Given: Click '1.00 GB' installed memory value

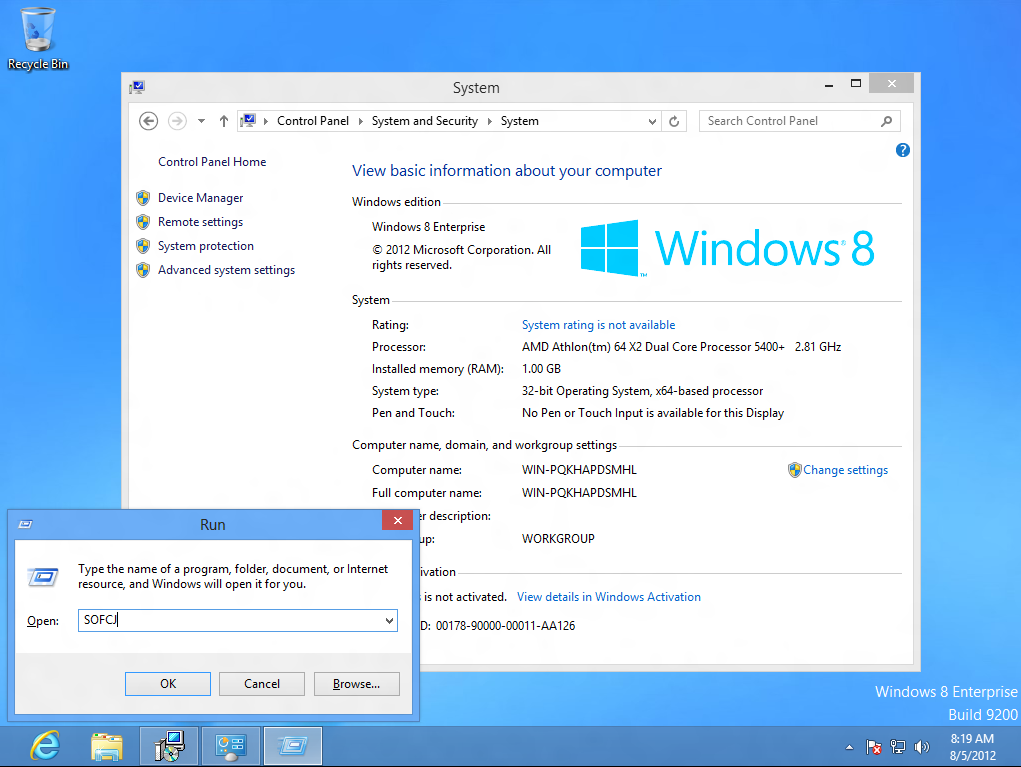Looking at the screenshot, I should coord(541,369).
